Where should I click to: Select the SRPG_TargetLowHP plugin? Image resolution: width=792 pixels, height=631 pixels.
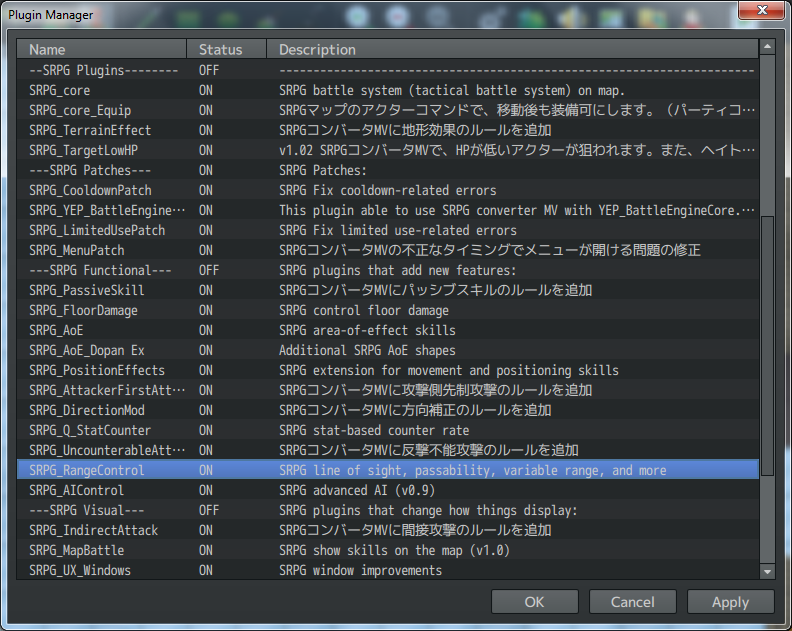point(387,150)
